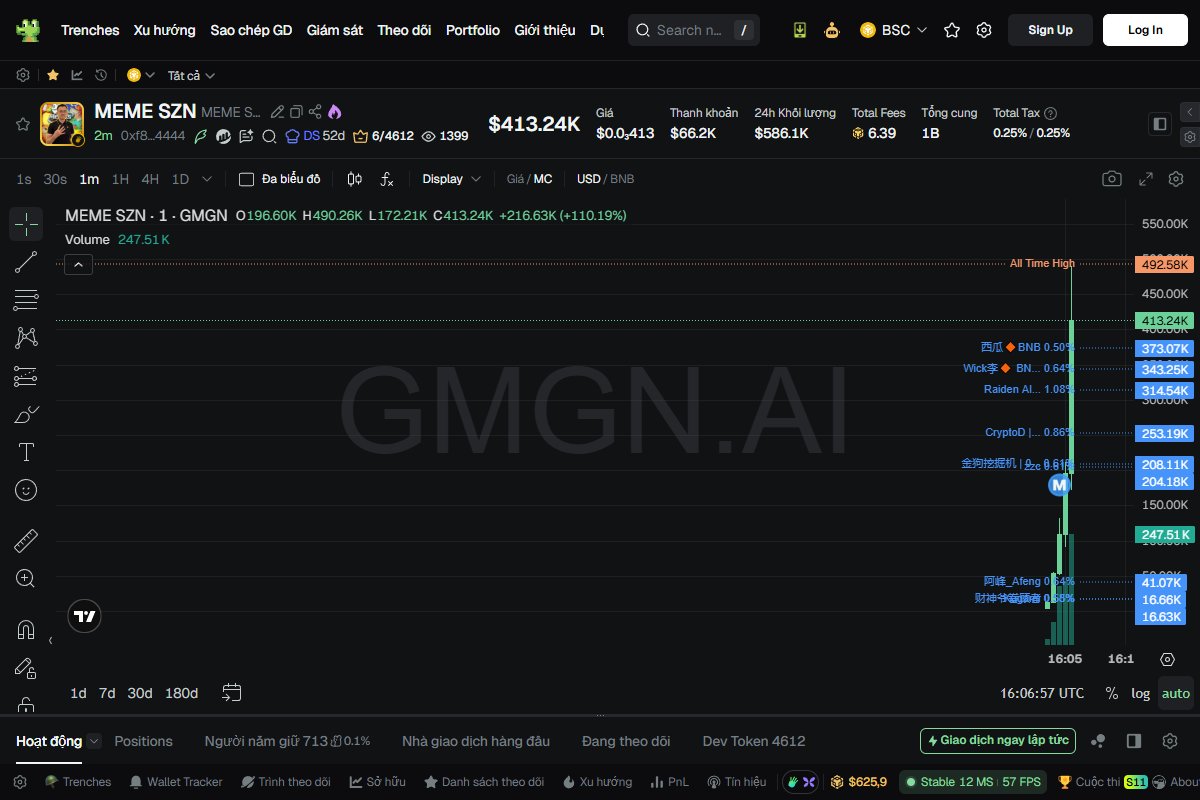Open the Fibonacci retracement tool
The image size is (1200, 800).
coord(26,300)
